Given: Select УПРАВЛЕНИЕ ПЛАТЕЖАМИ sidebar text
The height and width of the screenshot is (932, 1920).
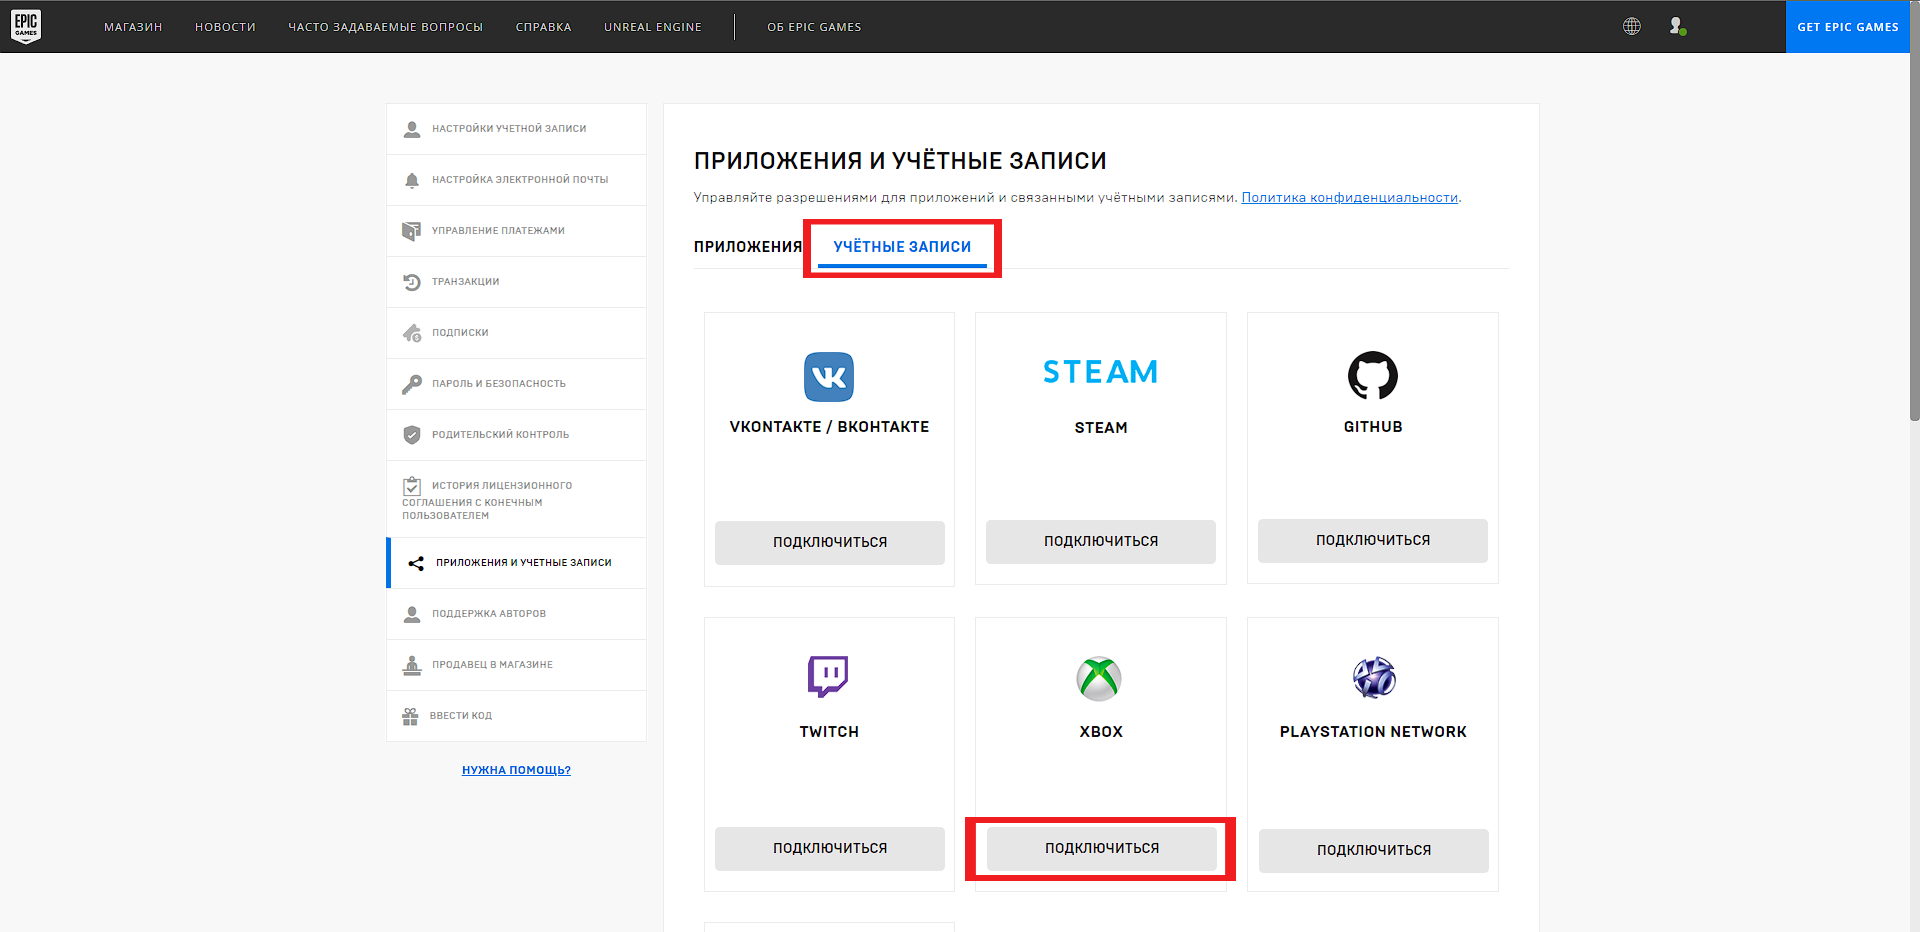Looking at the screenshot, I should [x=498, y=231].
